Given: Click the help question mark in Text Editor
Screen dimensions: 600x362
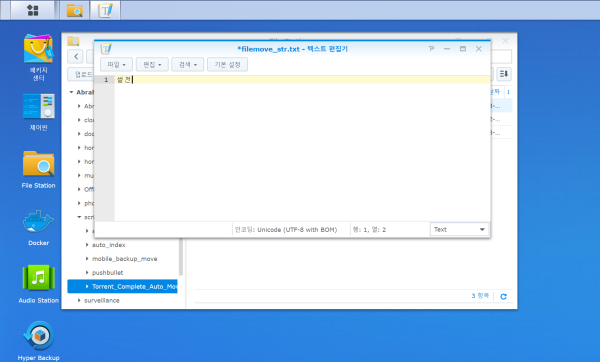Looking at the screenshot, I should click(x=431, y=49).
